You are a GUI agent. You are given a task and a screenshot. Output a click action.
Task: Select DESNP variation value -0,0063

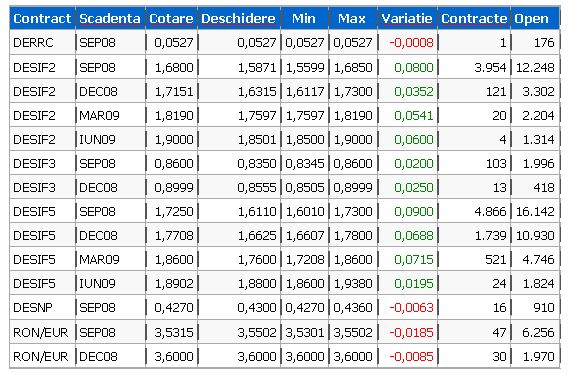pos(412,308)
